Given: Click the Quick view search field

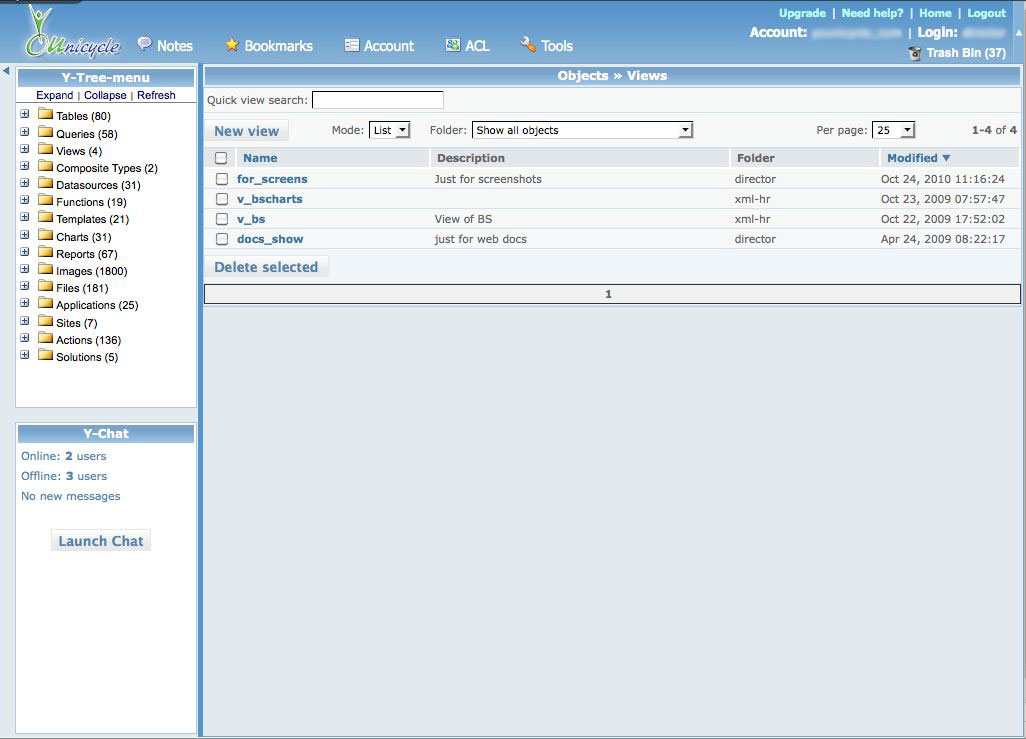Looking at the screenshot, I should 378,100.
